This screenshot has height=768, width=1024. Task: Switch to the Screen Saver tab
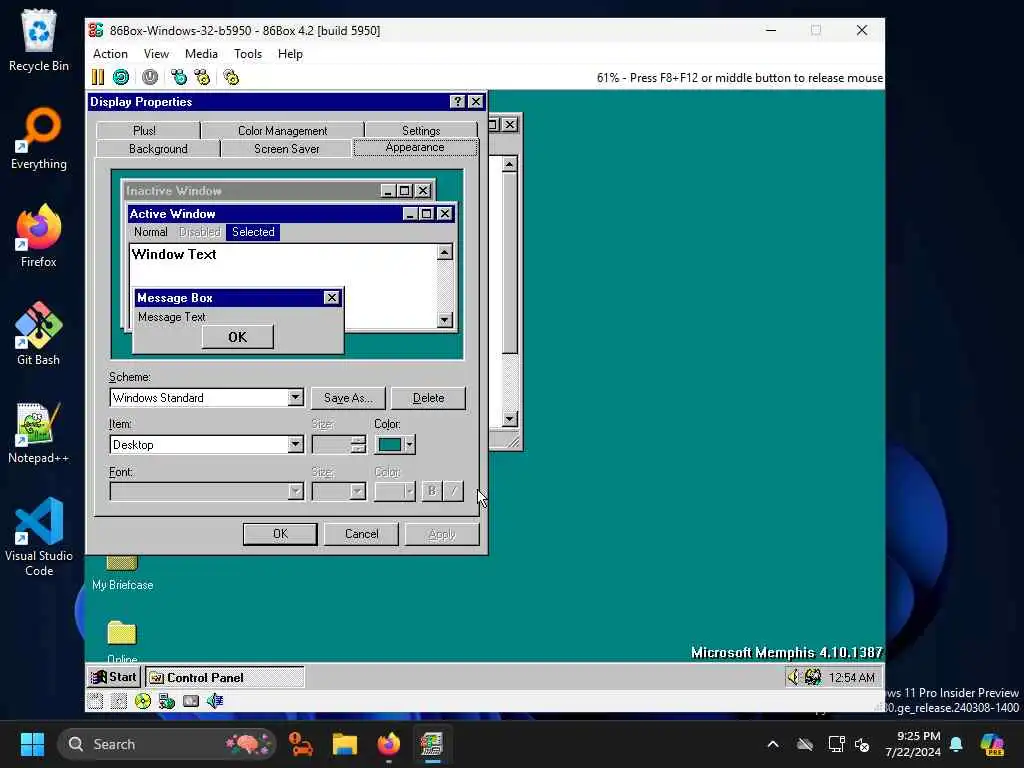coord(287,149)
